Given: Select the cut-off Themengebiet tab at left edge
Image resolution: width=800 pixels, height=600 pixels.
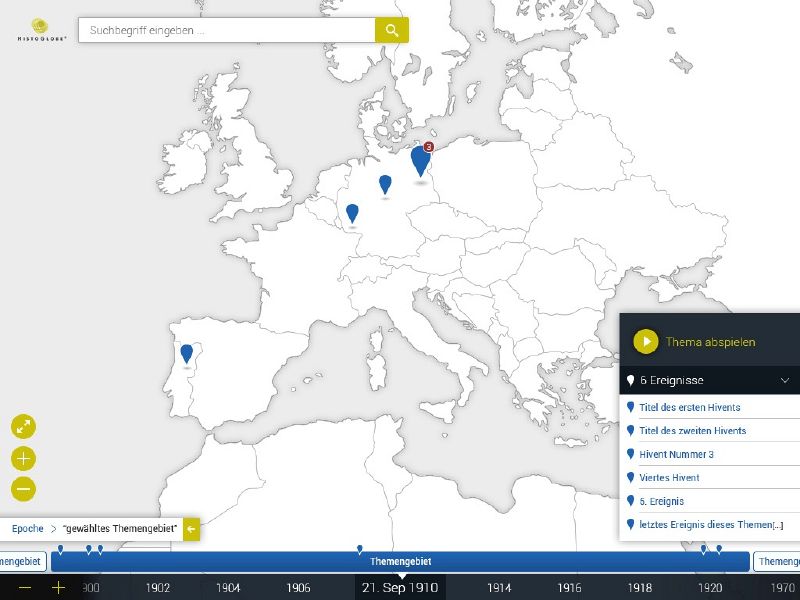Looking at the screenshot, I should click(22, 561).
